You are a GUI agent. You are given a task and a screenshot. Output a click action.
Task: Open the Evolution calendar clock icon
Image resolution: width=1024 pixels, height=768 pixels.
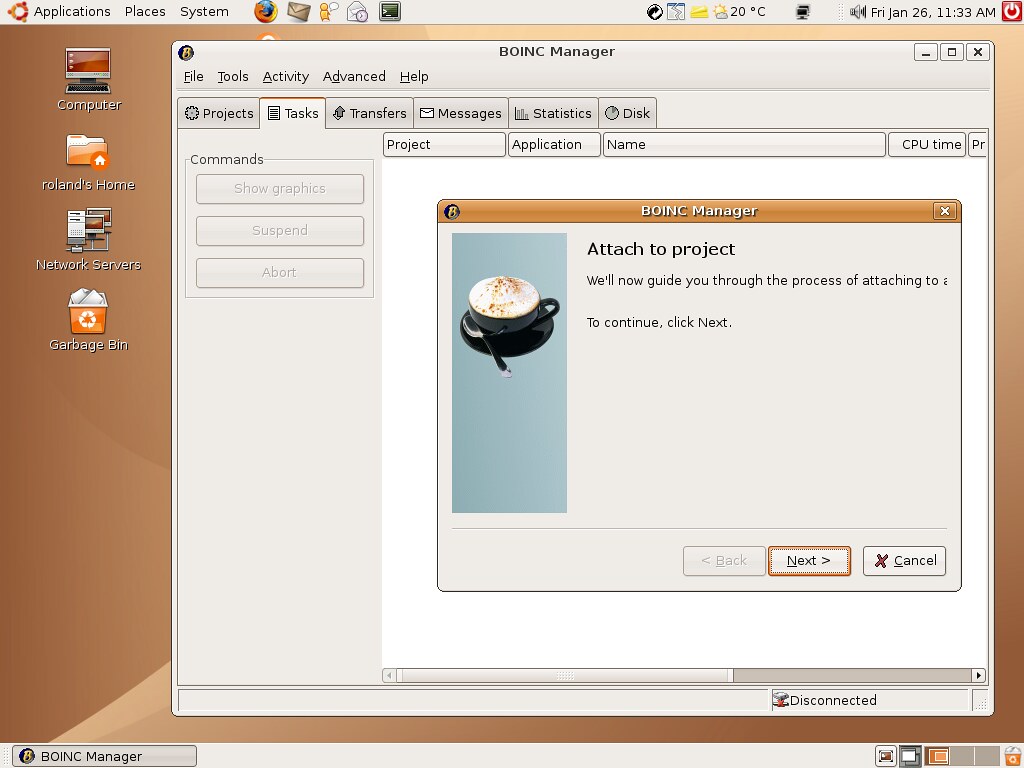click(357, 11)
